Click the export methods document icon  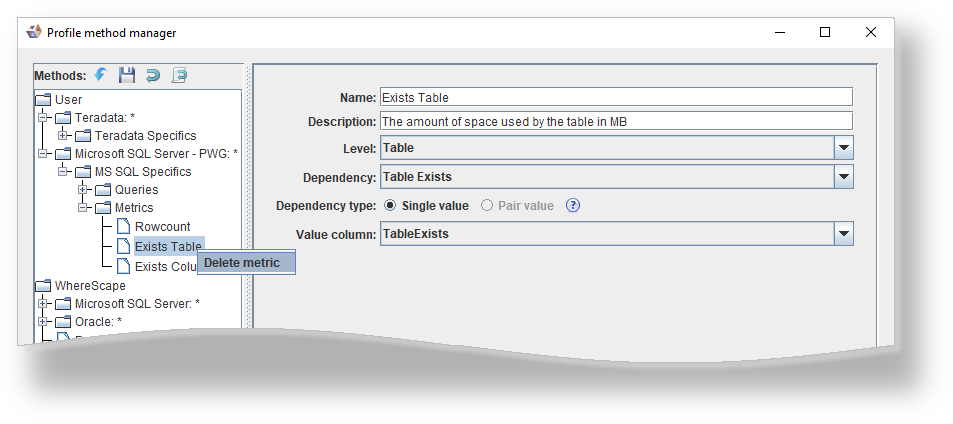pyautogui.click(x=179, y=75)
